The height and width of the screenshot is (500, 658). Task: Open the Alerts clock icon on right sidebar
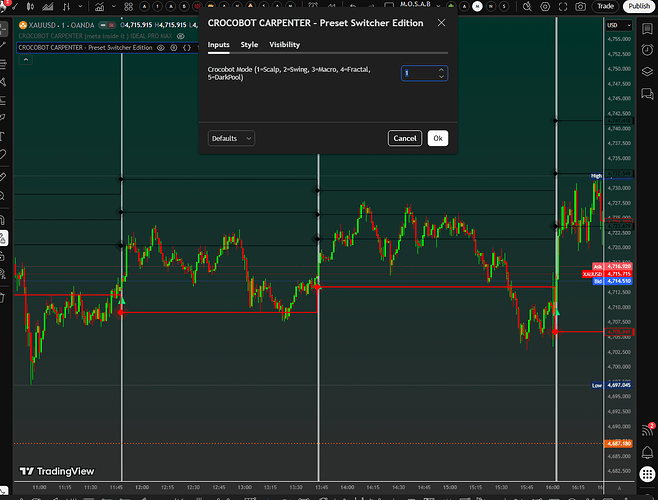(x=647, y=50)
